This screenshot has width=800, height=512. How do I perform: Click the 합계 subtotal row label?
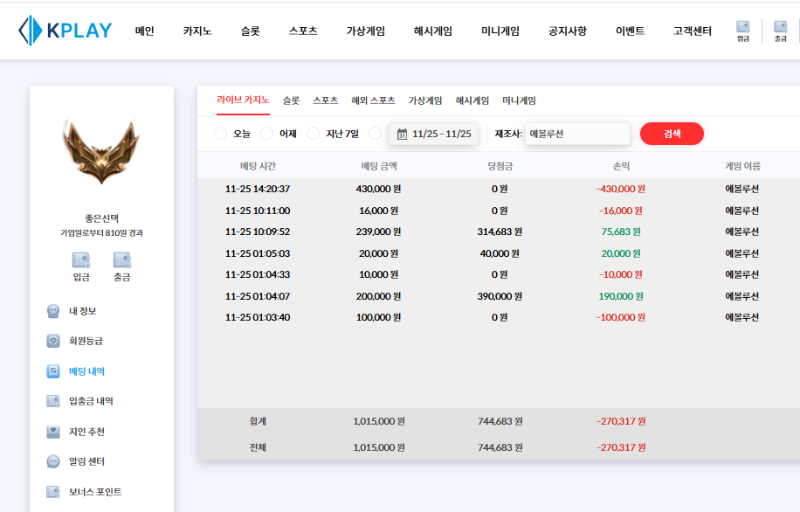point(258,421)
